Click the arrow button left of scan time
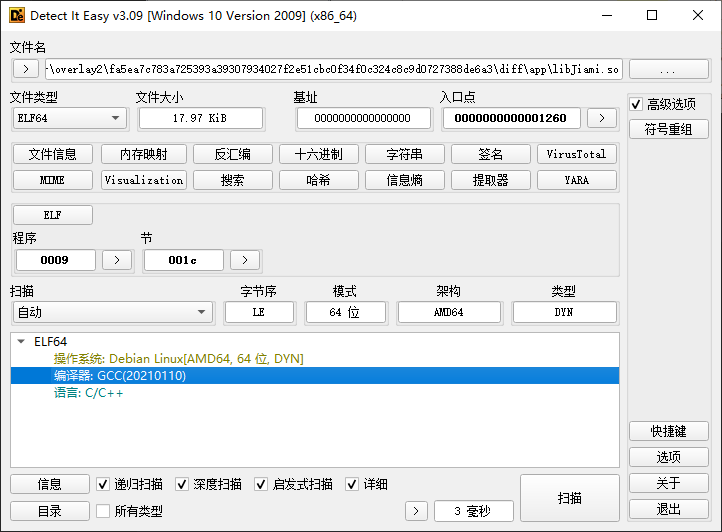Viewport: 722px width, 532px height. click(416, 511)
